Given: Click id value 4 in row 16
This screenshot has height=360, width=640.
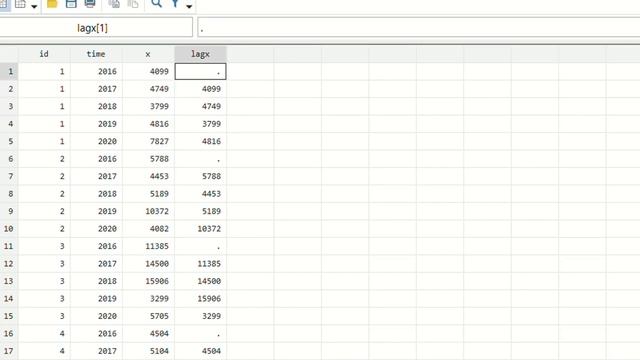Looking at the screenshot, I should tap(44, 333).
